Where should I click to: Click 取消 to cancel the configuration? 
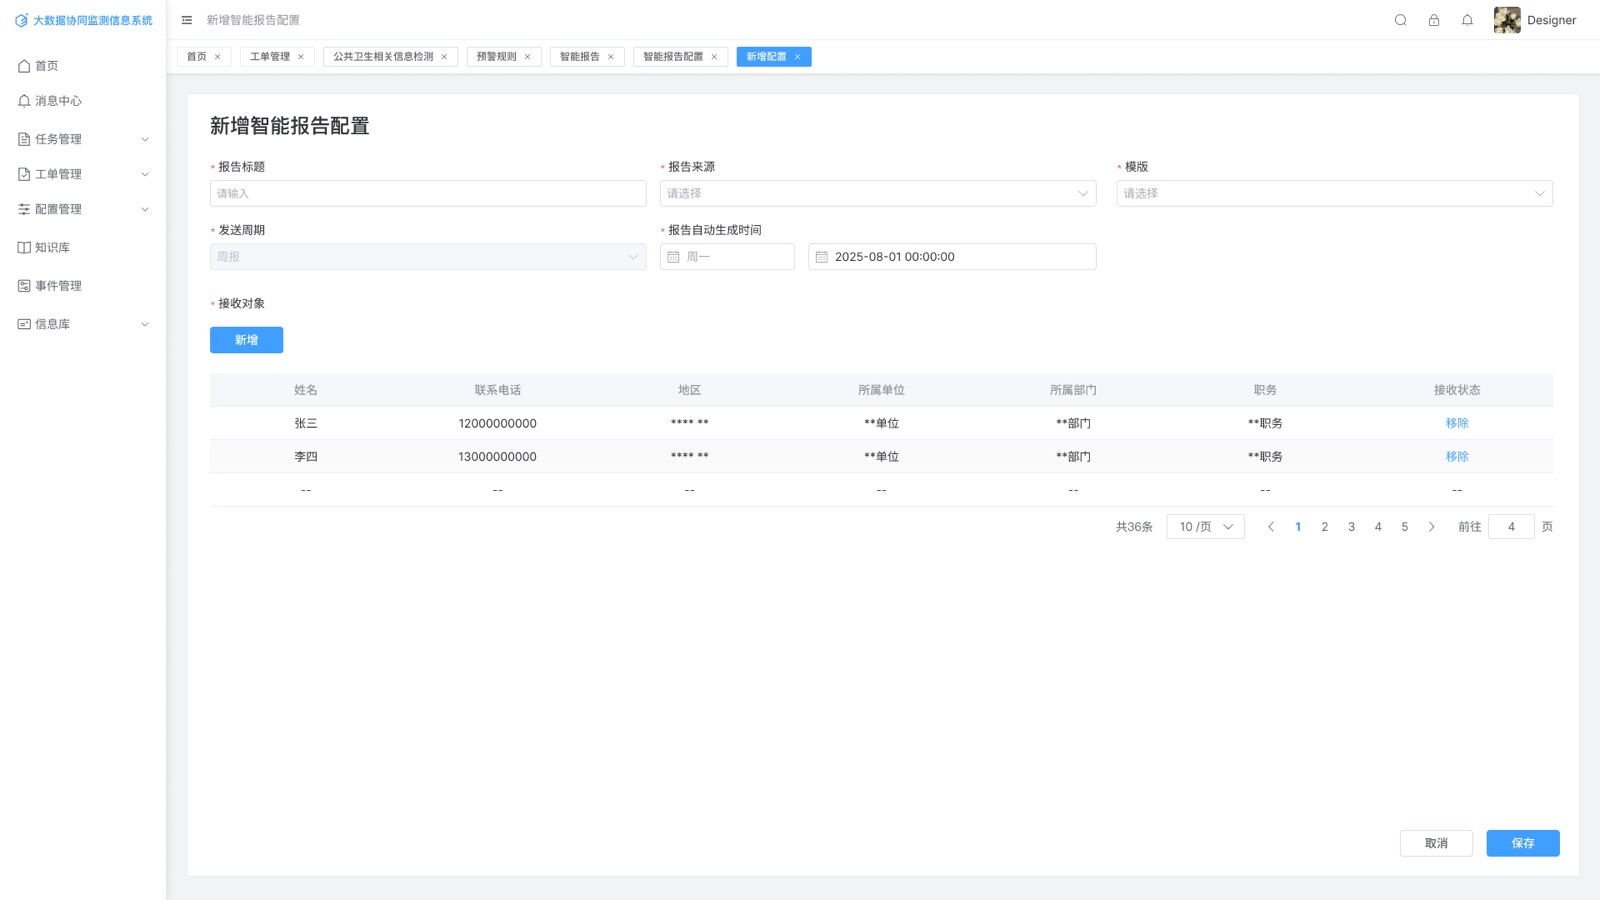pos(1436,843)
